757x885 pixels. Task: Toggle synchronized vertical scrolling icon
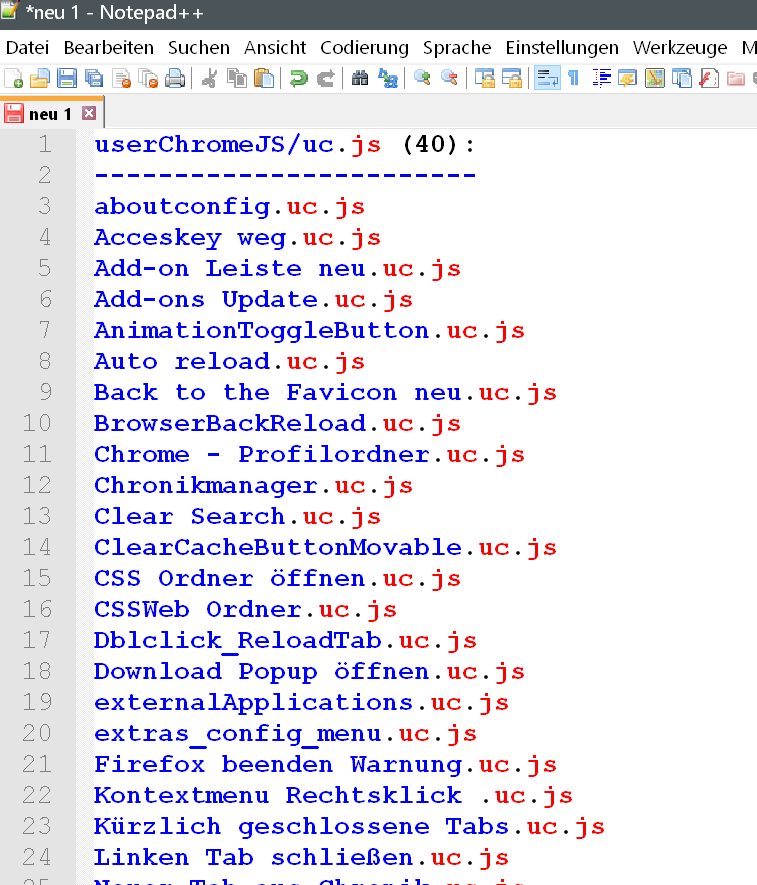point(484,78)
